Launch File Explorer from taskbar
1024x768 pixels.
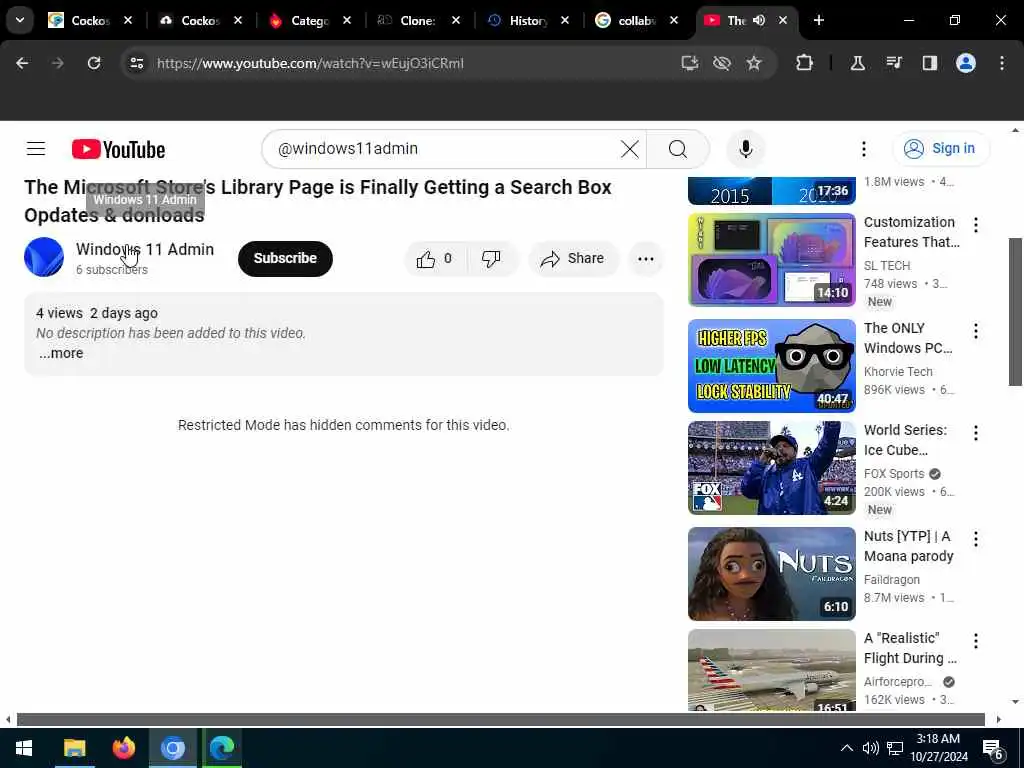(74, 748)
